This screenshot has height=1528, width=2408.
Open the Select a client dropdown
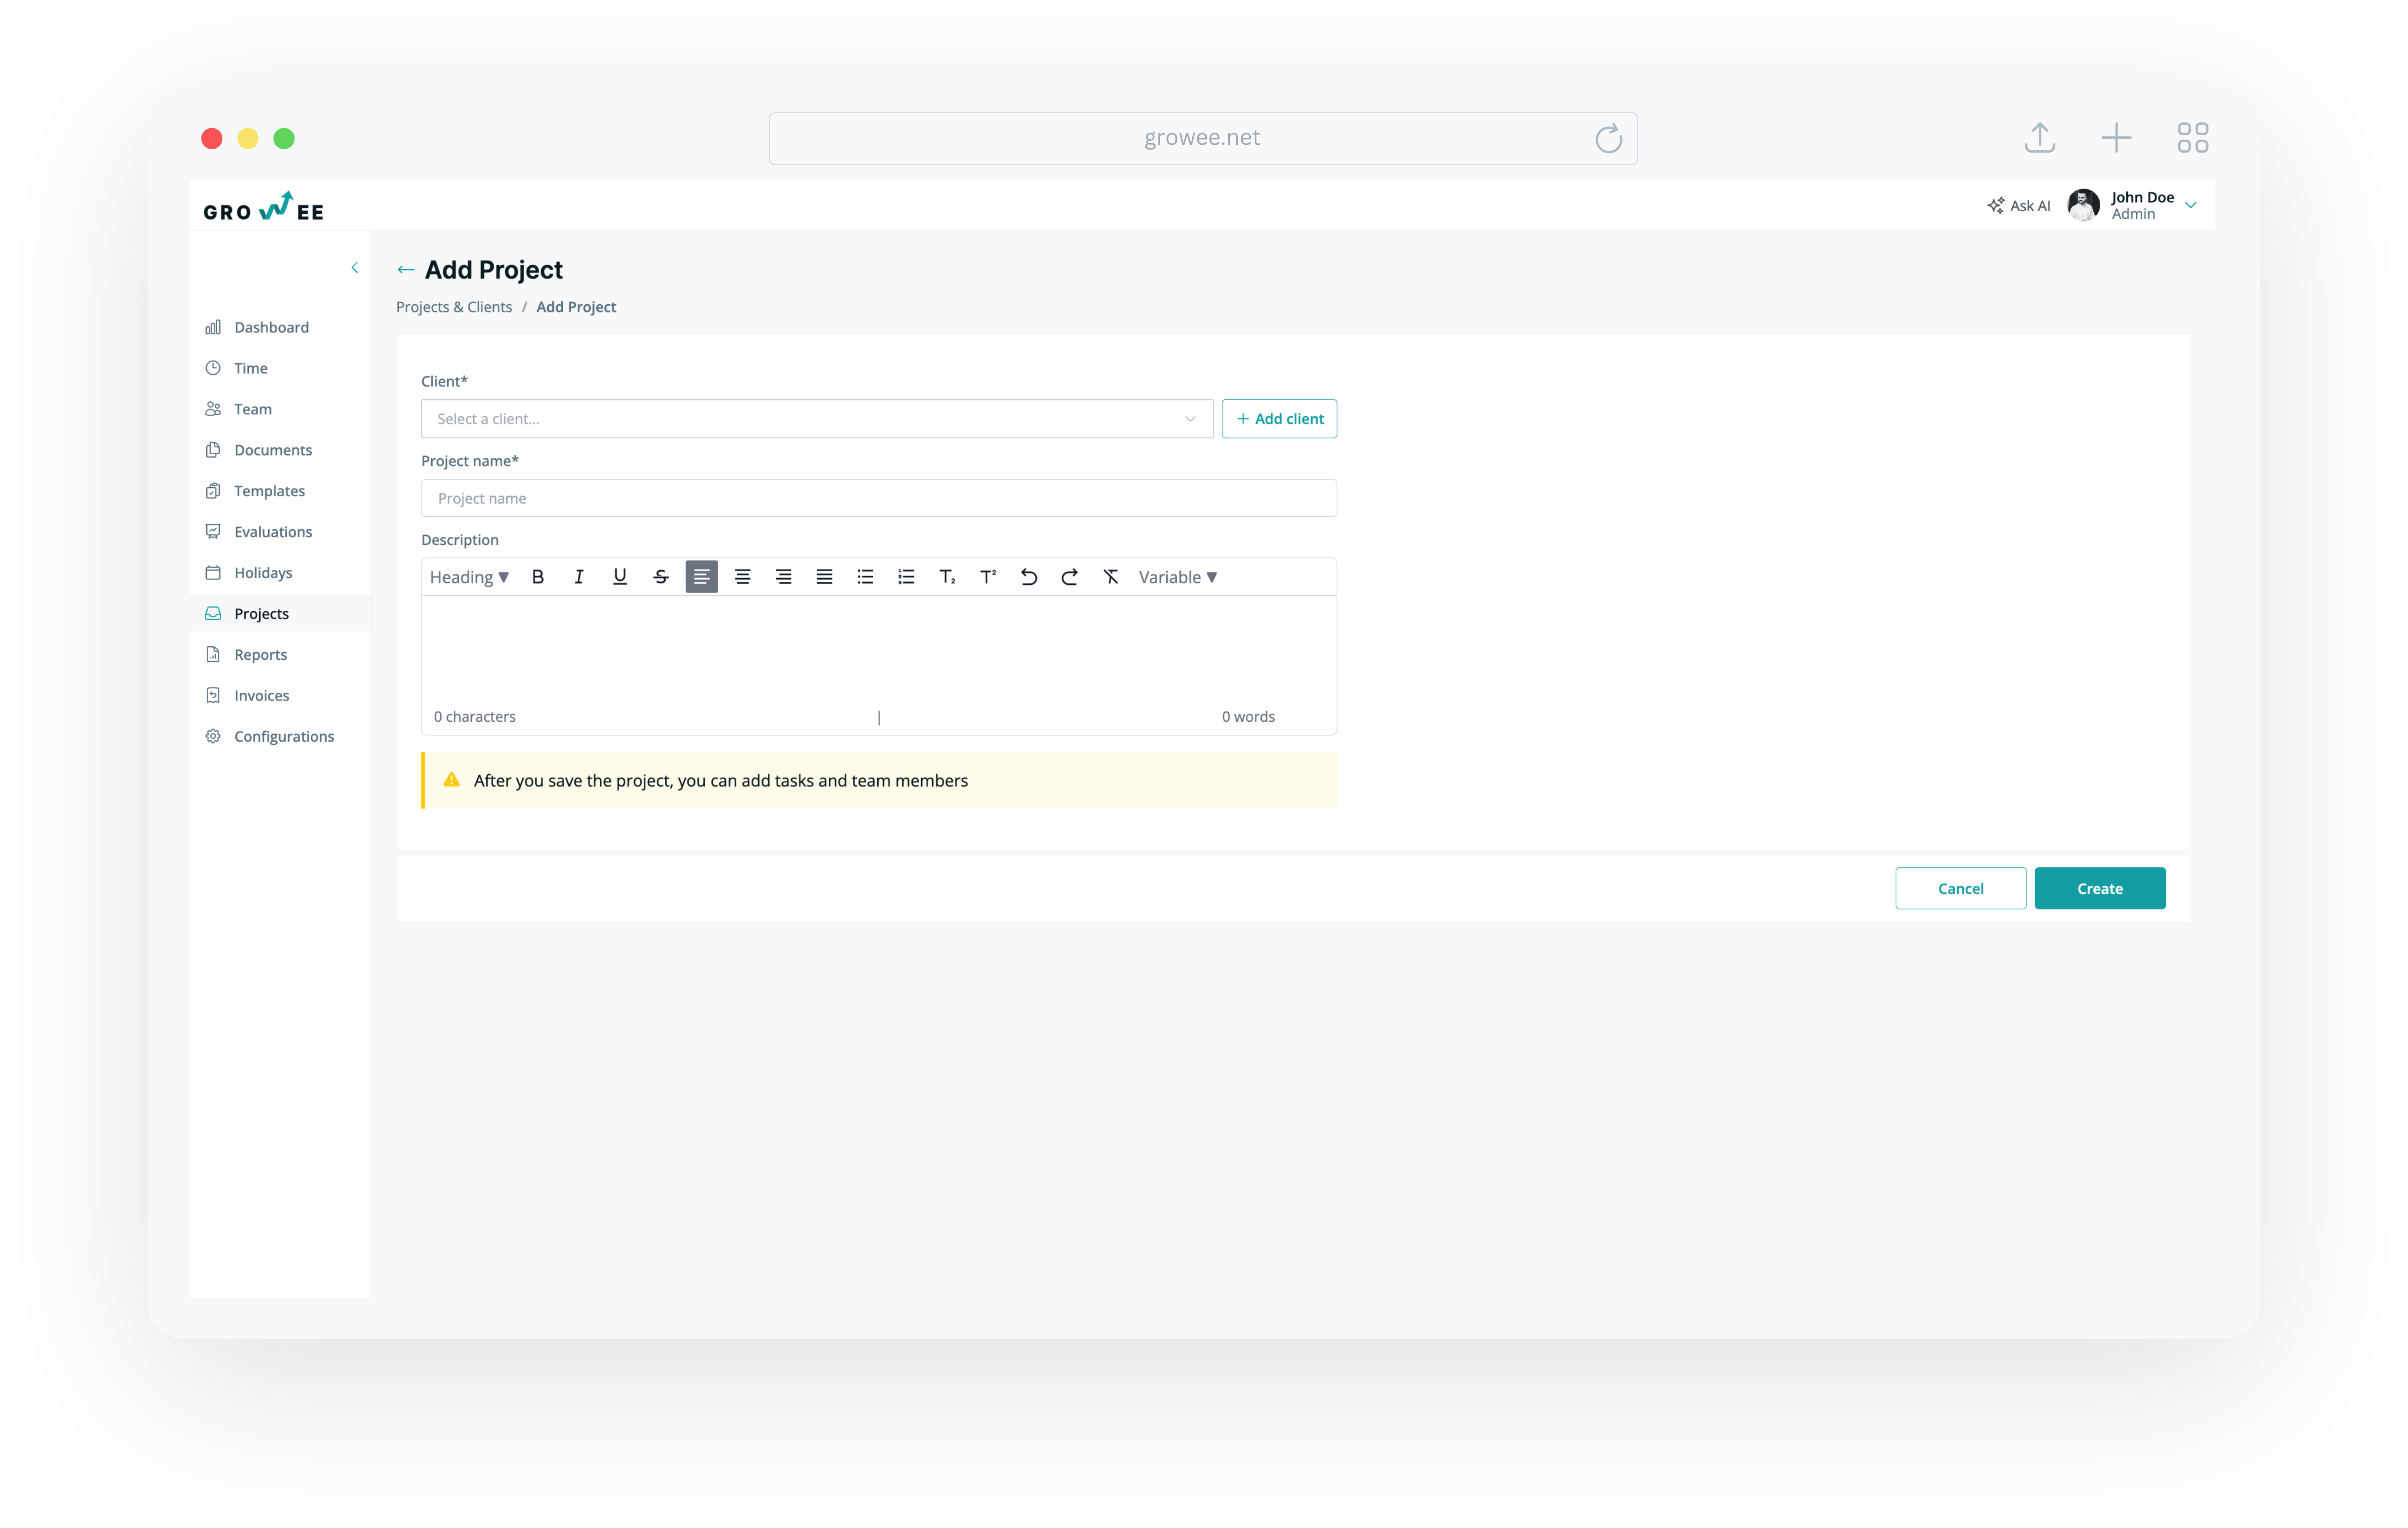pyautogui.click(x=817, y=419)
